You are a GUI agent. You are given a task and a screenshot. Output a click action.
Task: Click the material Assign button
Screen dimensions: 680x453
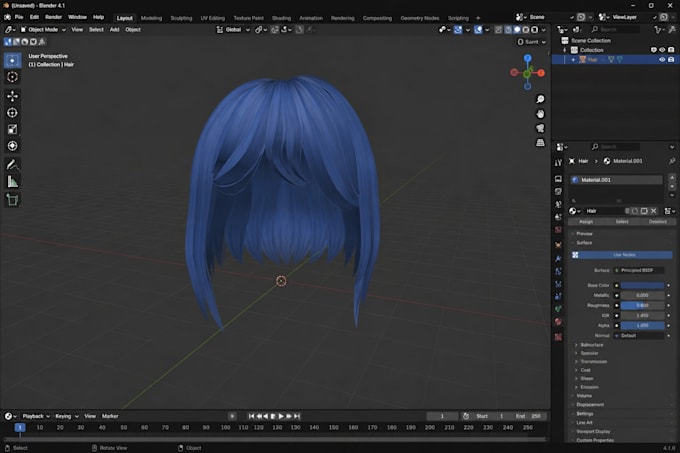coord(586,222)
